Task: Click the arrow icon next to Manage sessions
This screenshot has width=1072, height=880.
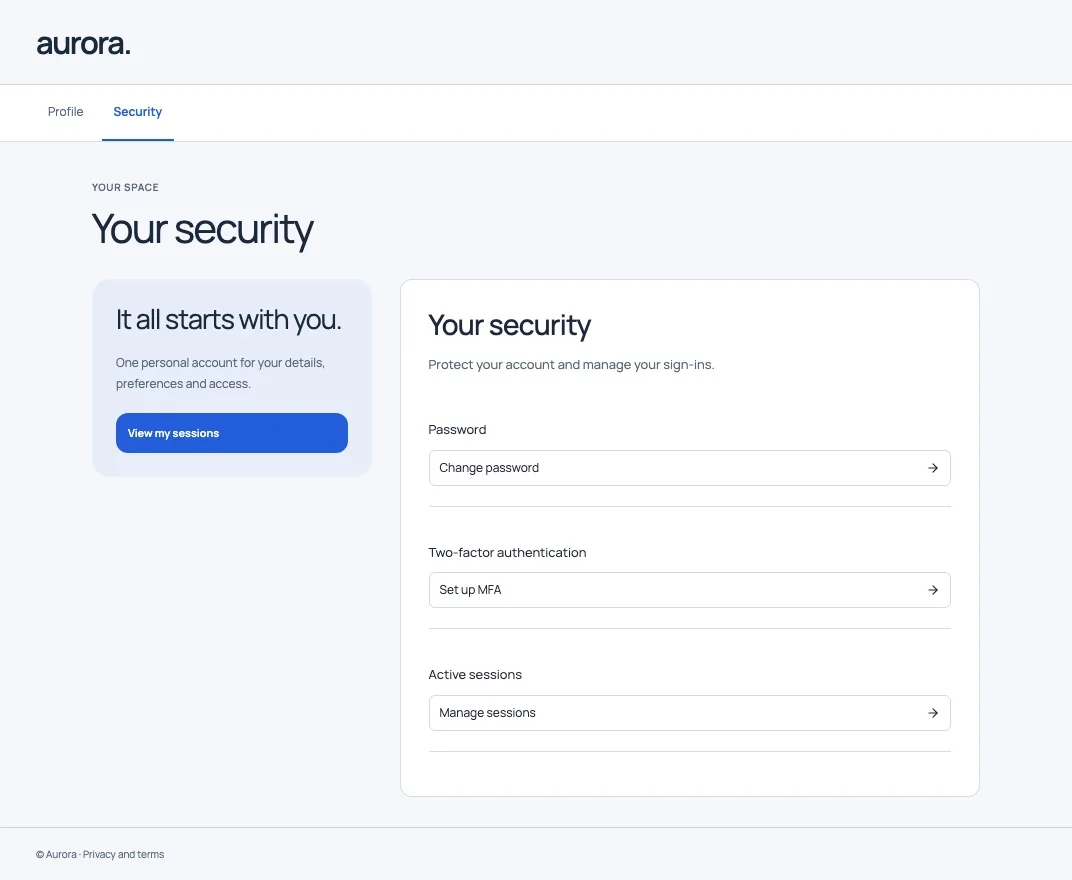Action: [x=933, y=712]
